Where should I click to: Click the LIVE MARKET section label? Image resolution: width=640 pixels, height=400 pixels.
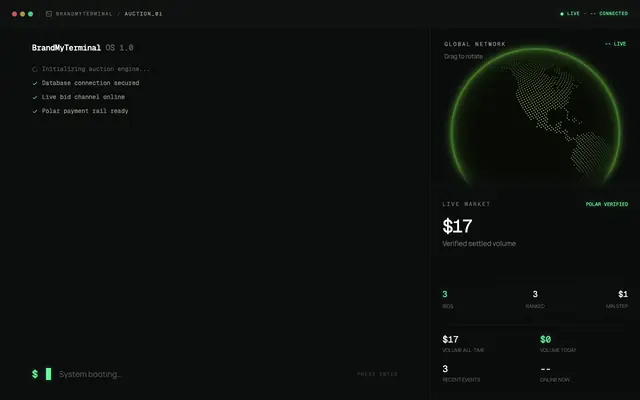pos(466,204)
